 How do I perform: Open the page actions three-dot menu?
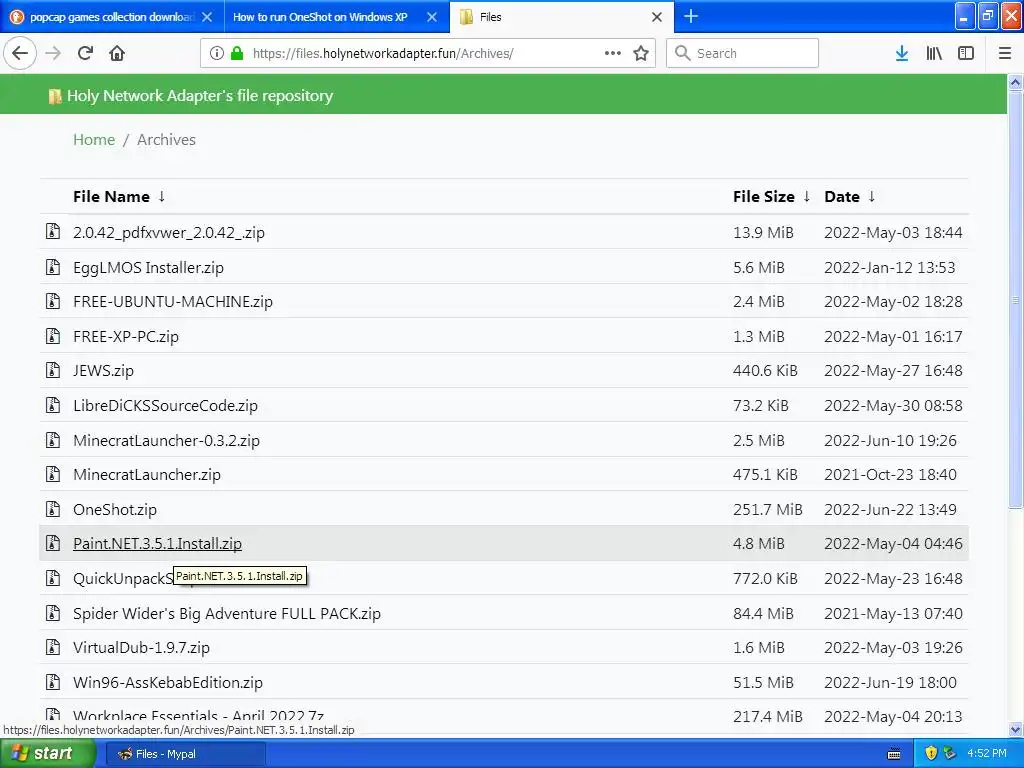(x=613, y=54)
